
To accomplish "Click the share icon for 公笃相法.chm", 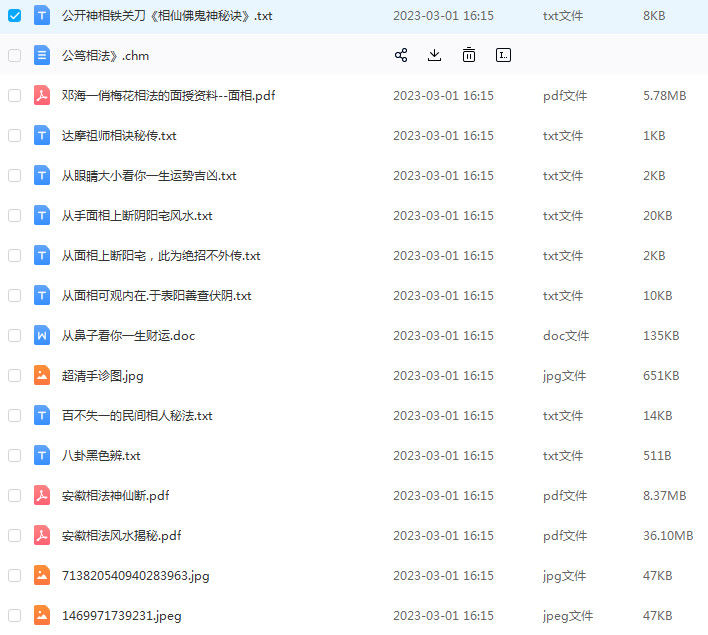I will 401,56.
